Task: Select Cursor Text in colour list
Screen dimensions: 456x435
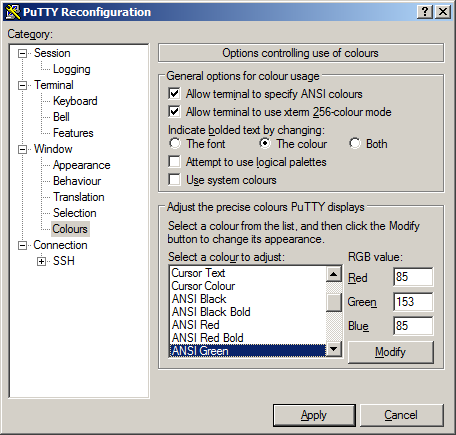Action: (248, 273)
